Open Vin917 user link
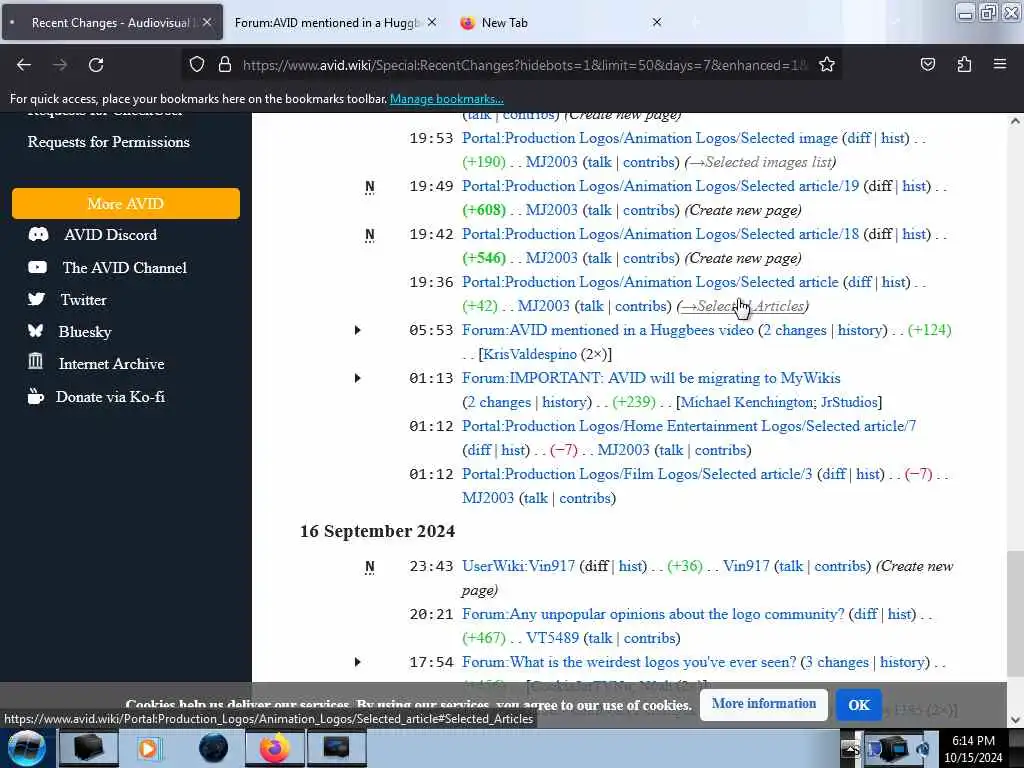Viewport: 1024px width, 768px height. coord(746,566)
